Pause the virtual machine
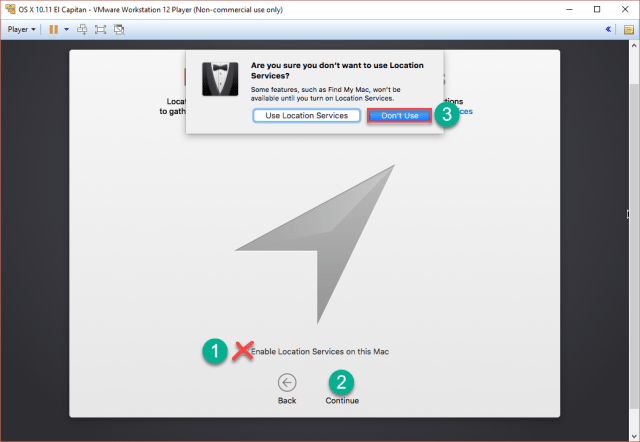 click(53, 29)
